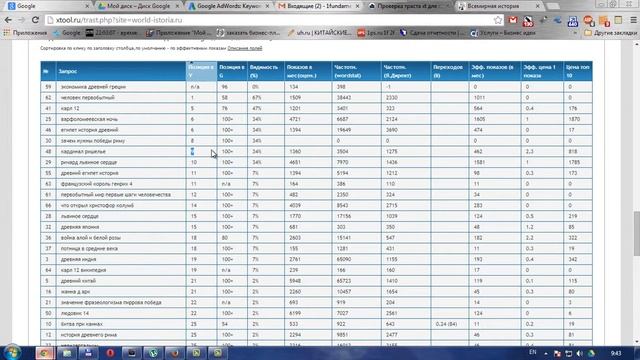
Task: Open the заказать бизнес-пл... bookmark
Action: [x=248, y=33]
